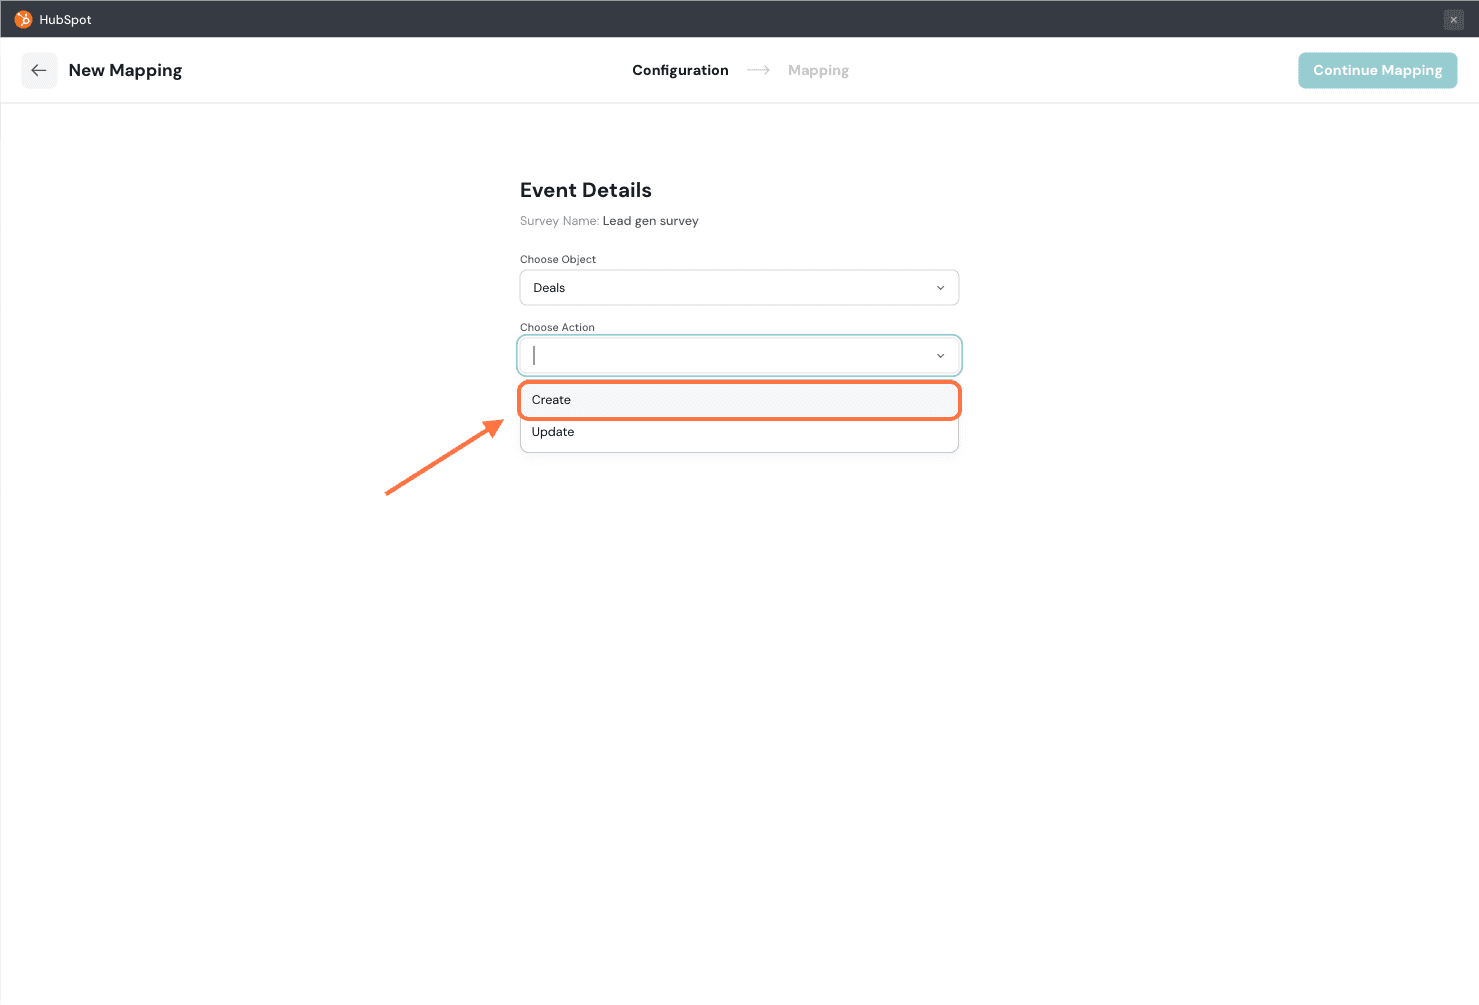
Task: Click the chevron in the Choose Action field
Action: click(940, 356)
